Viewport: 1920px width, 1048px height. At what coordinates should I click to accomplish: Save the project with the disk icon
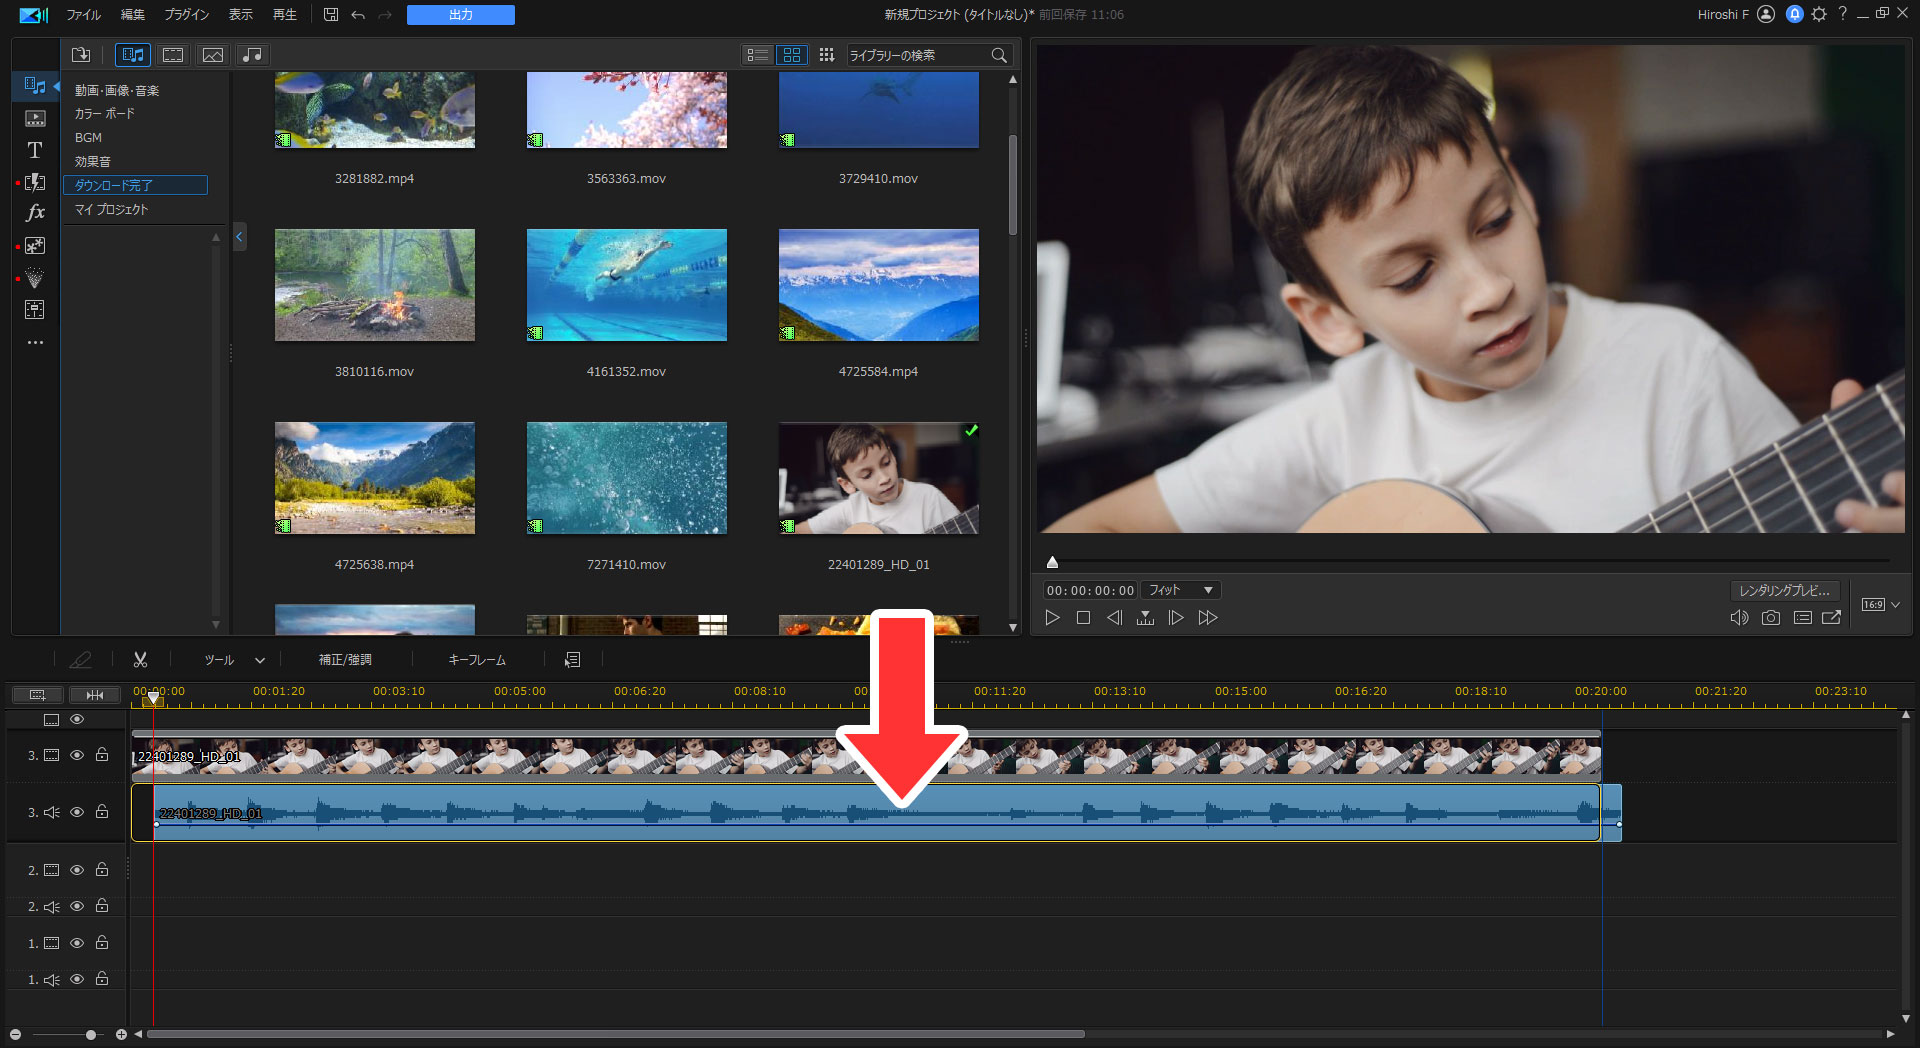331,15
